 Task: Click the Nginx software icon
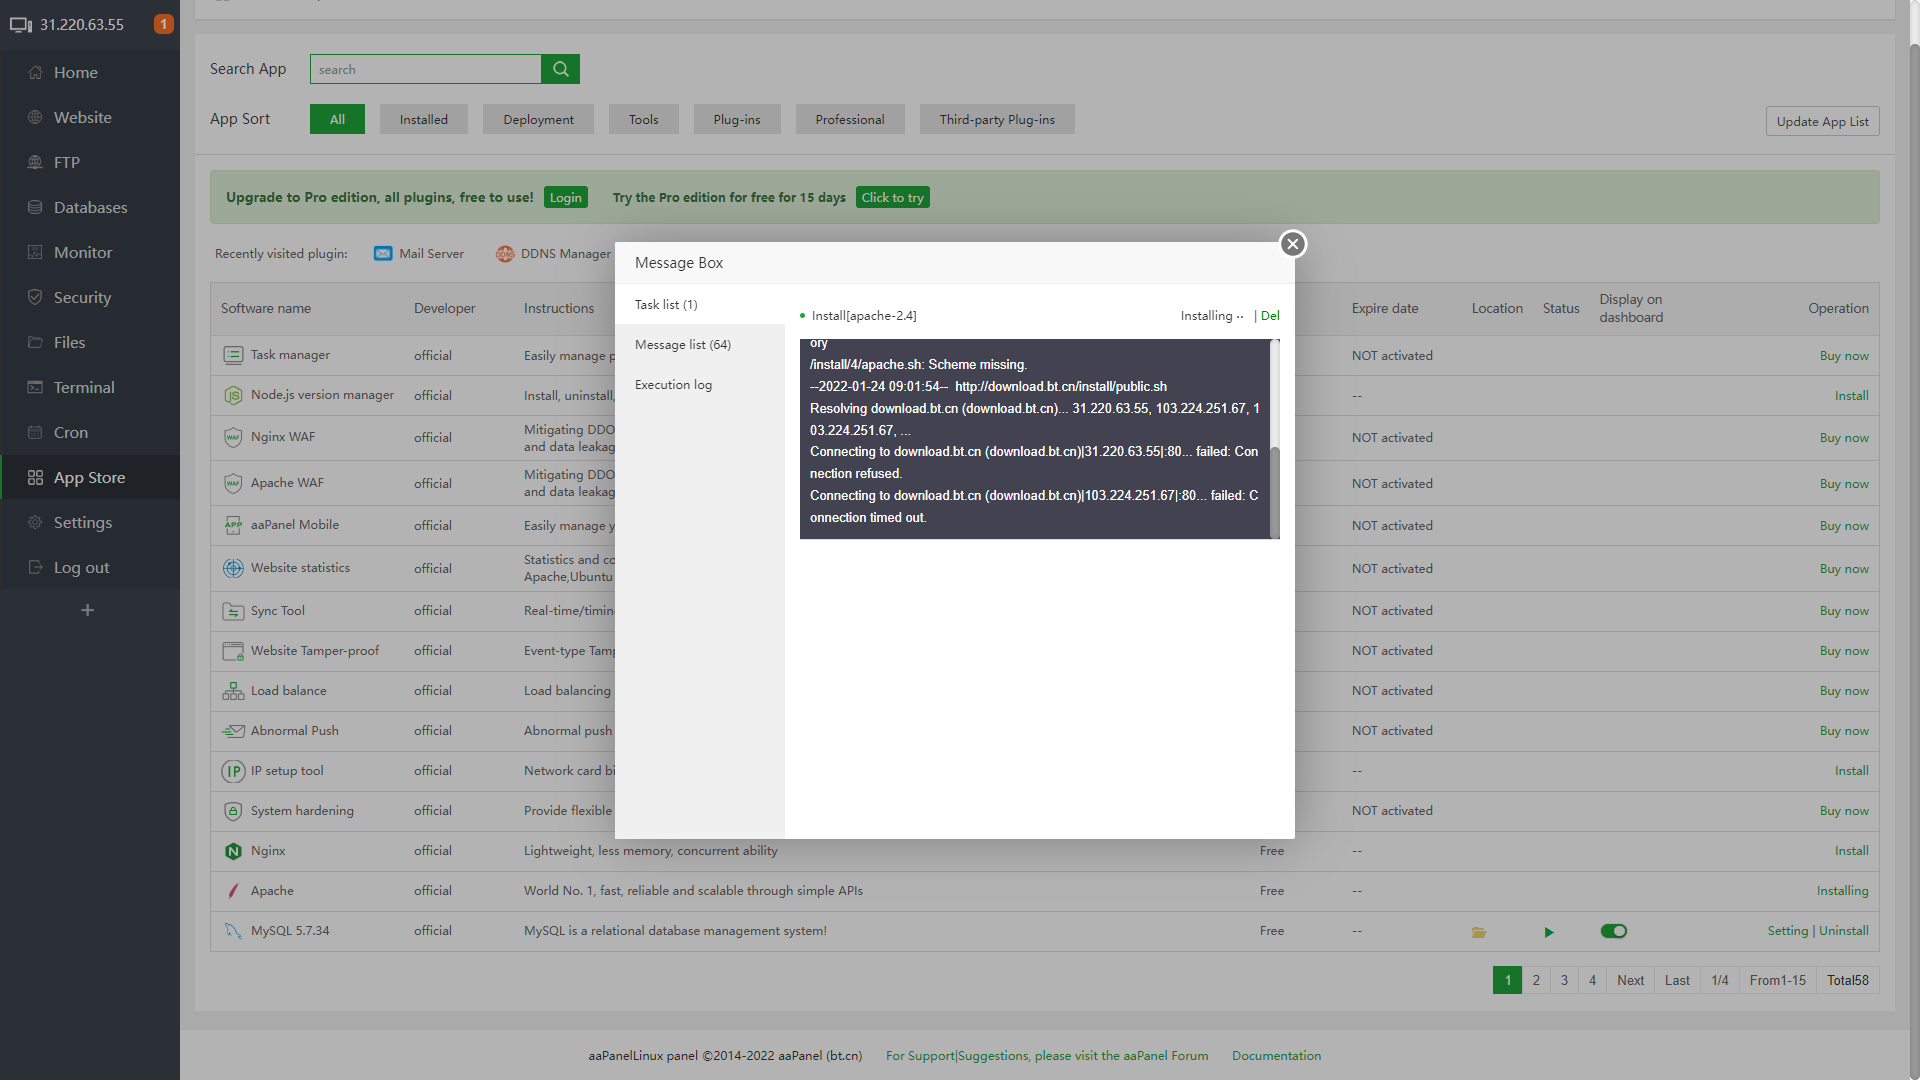click(233, 851)
